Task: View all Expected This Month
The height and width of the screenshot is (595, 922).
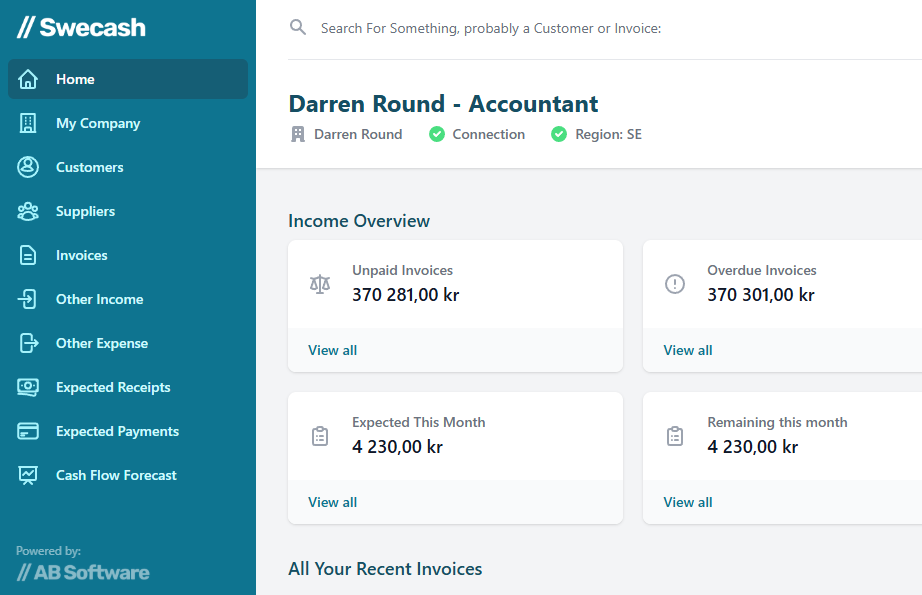Action: [332, 502]
